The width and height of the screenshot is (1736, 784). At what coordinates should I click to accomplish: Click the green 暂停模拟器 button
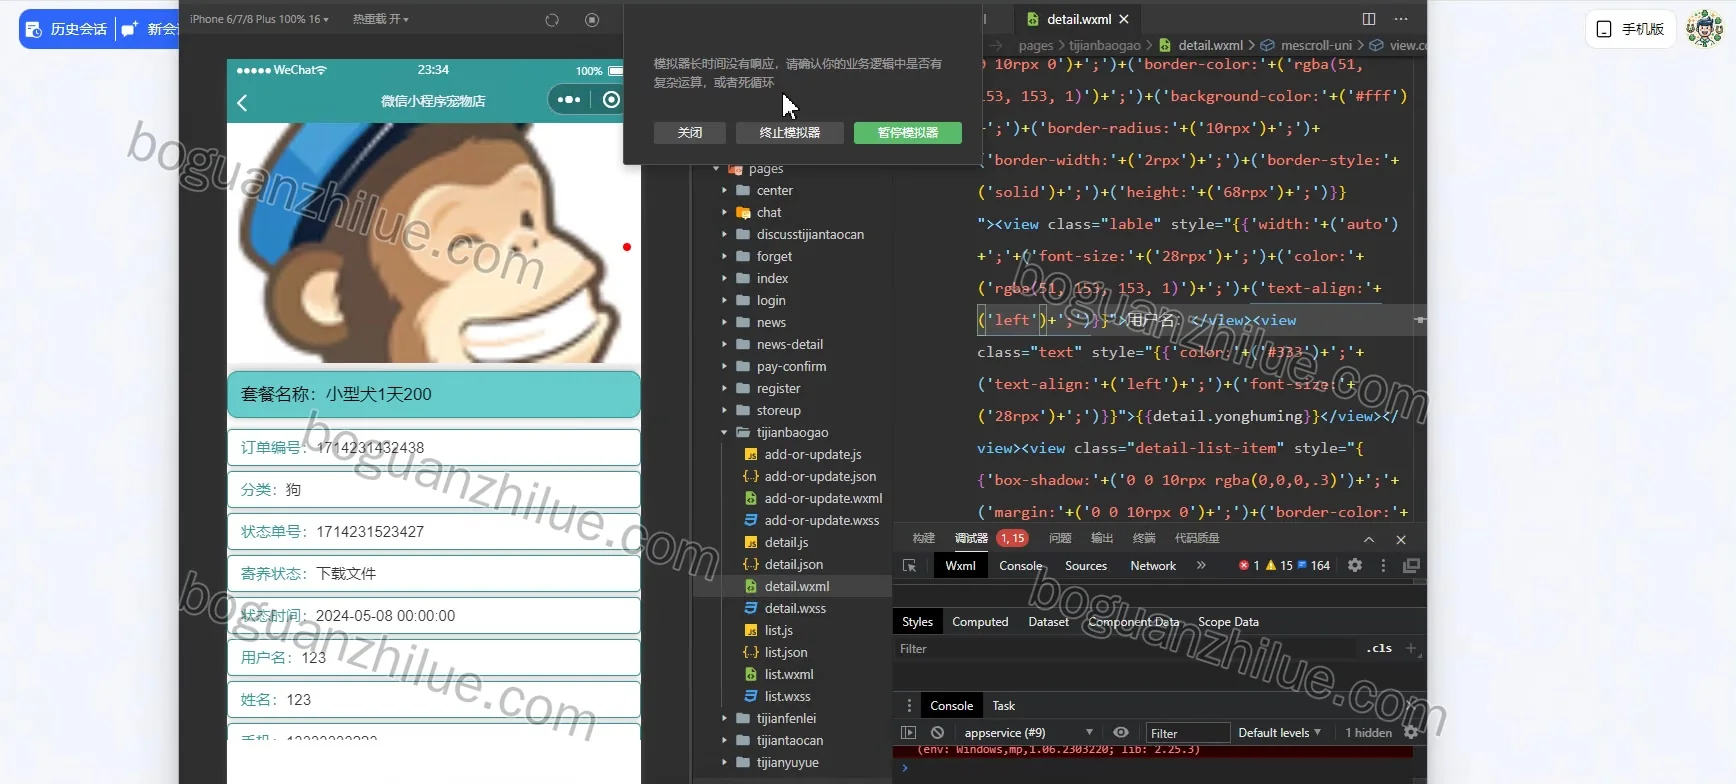(x=908, y=133)
